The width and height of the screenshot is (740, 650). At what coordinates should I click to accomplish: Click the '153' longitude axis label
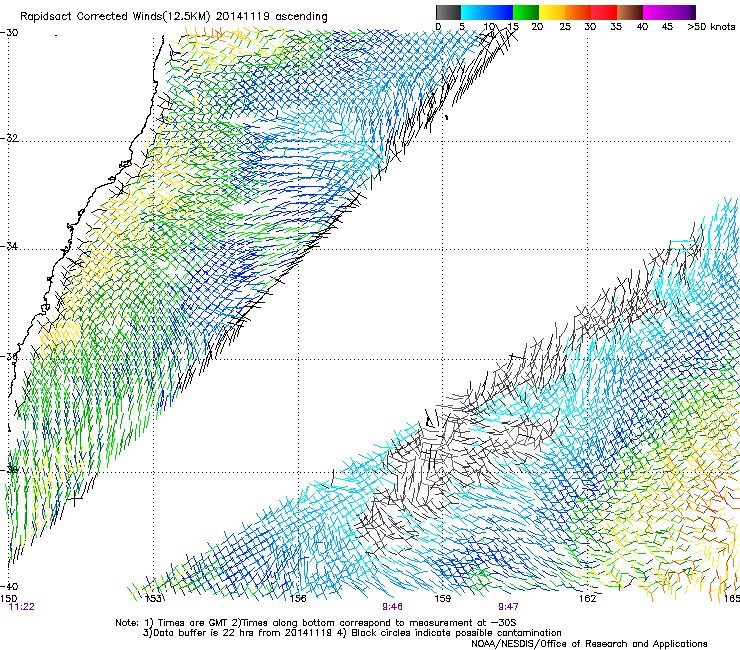point(152,598)
